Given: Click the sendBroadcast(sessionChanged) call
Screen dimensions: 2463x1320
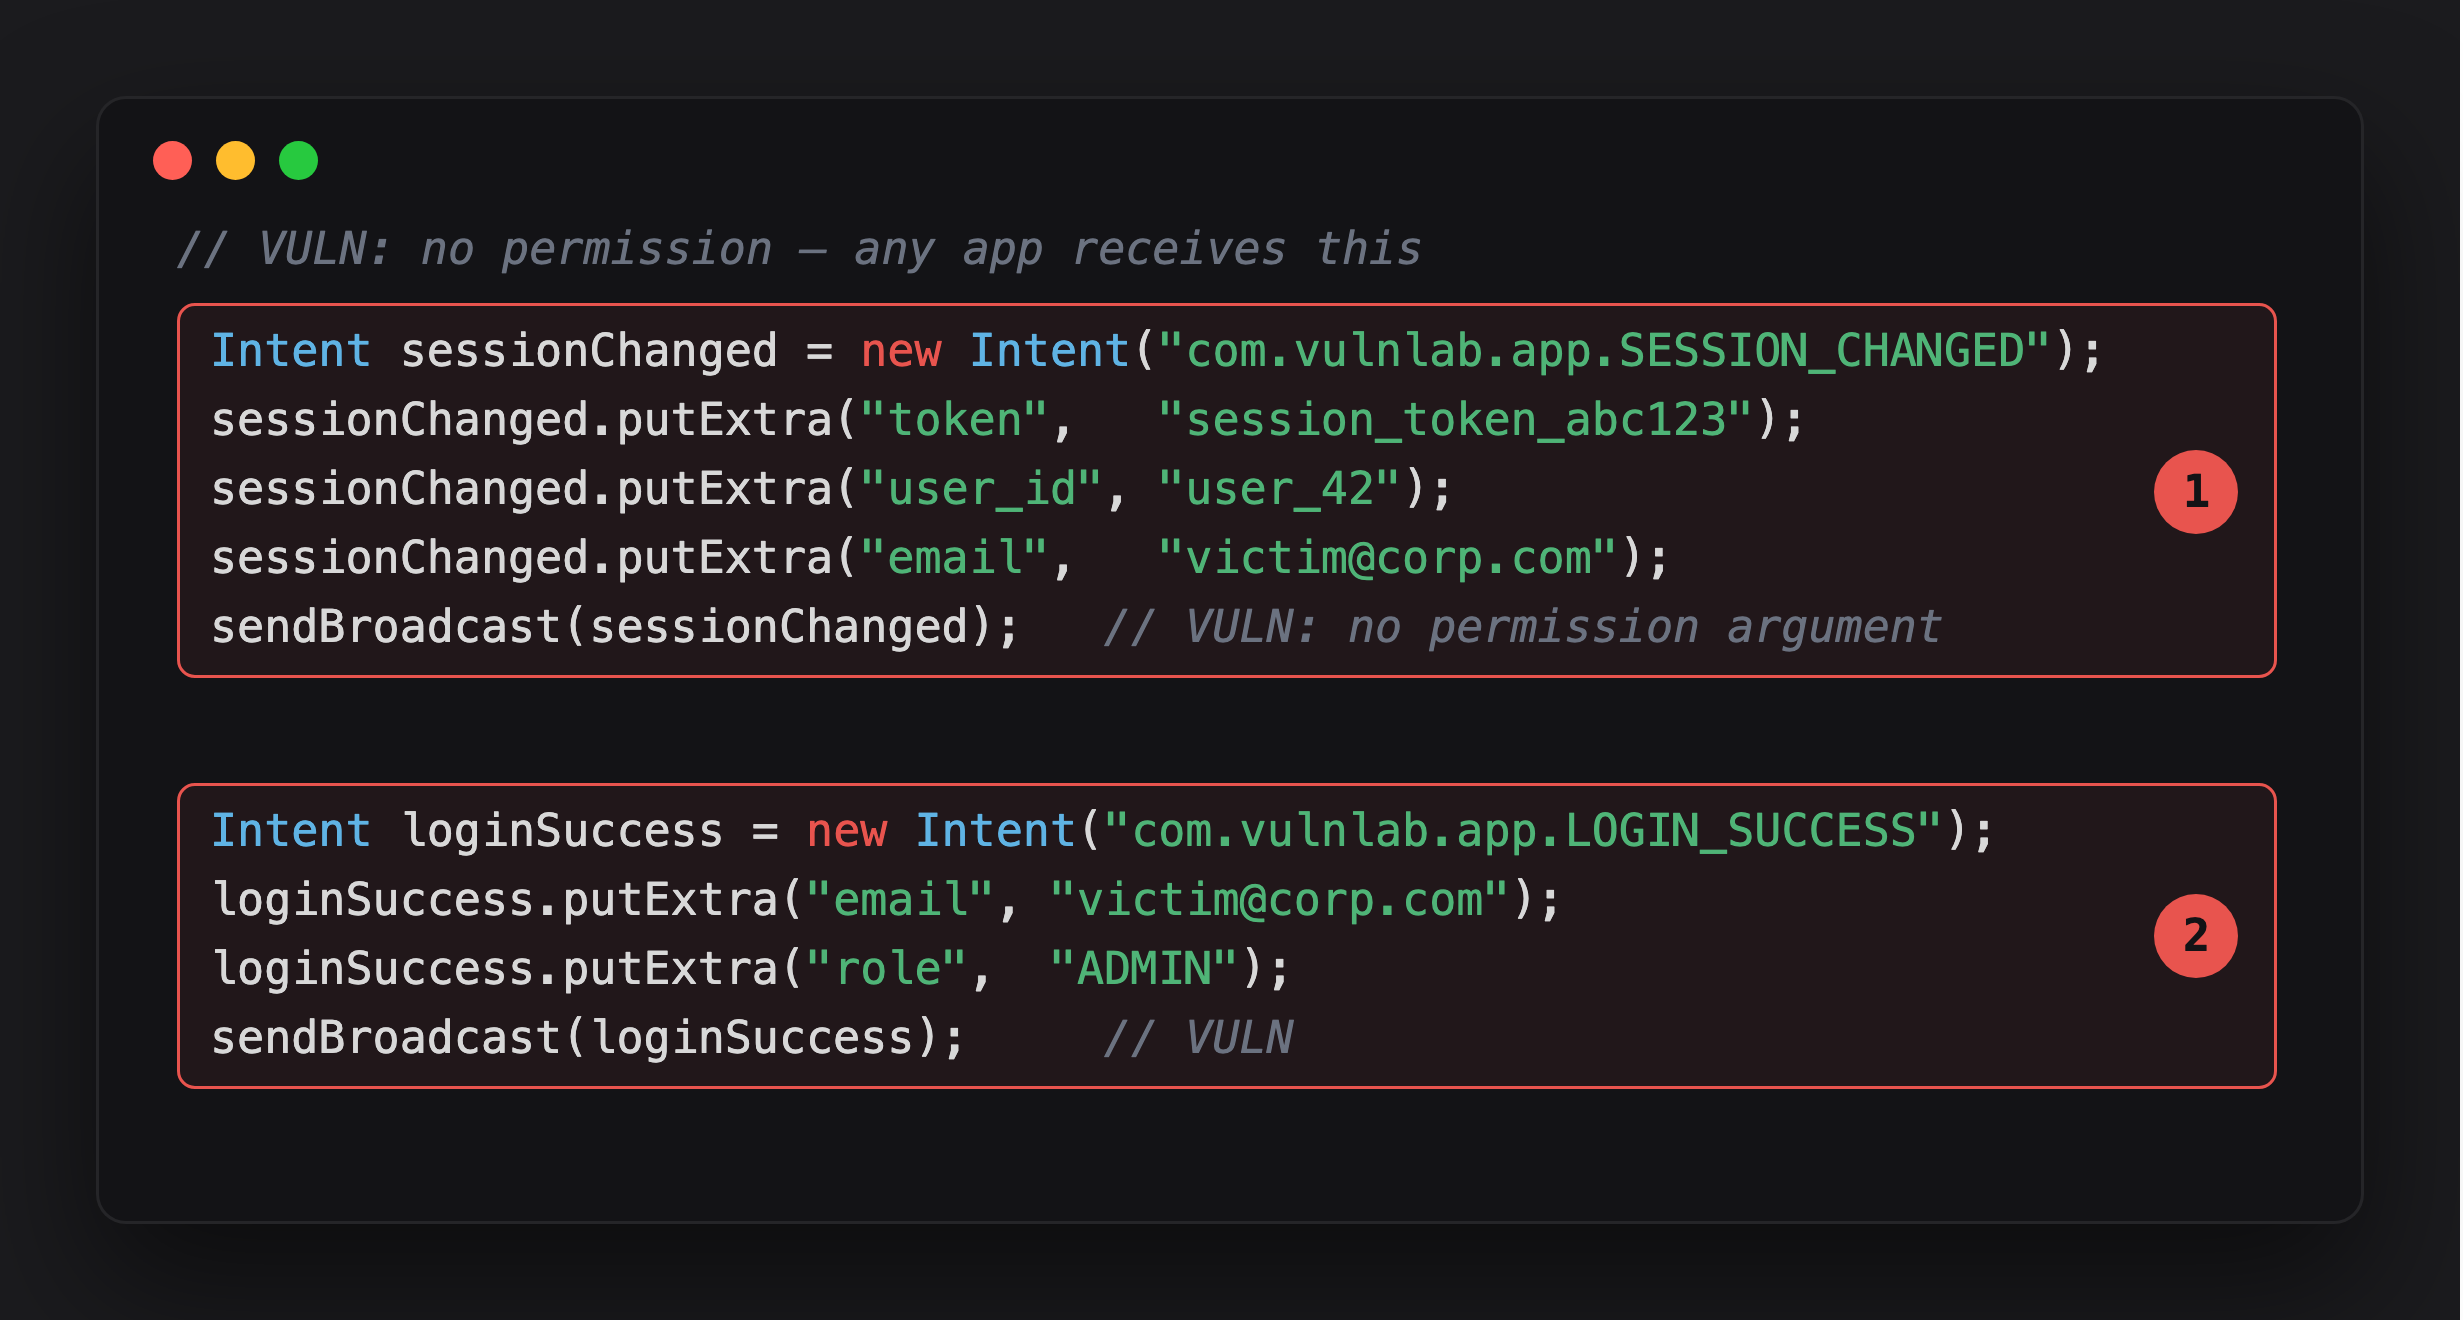Looking at the screenshot, I should (x=615, y=627).
